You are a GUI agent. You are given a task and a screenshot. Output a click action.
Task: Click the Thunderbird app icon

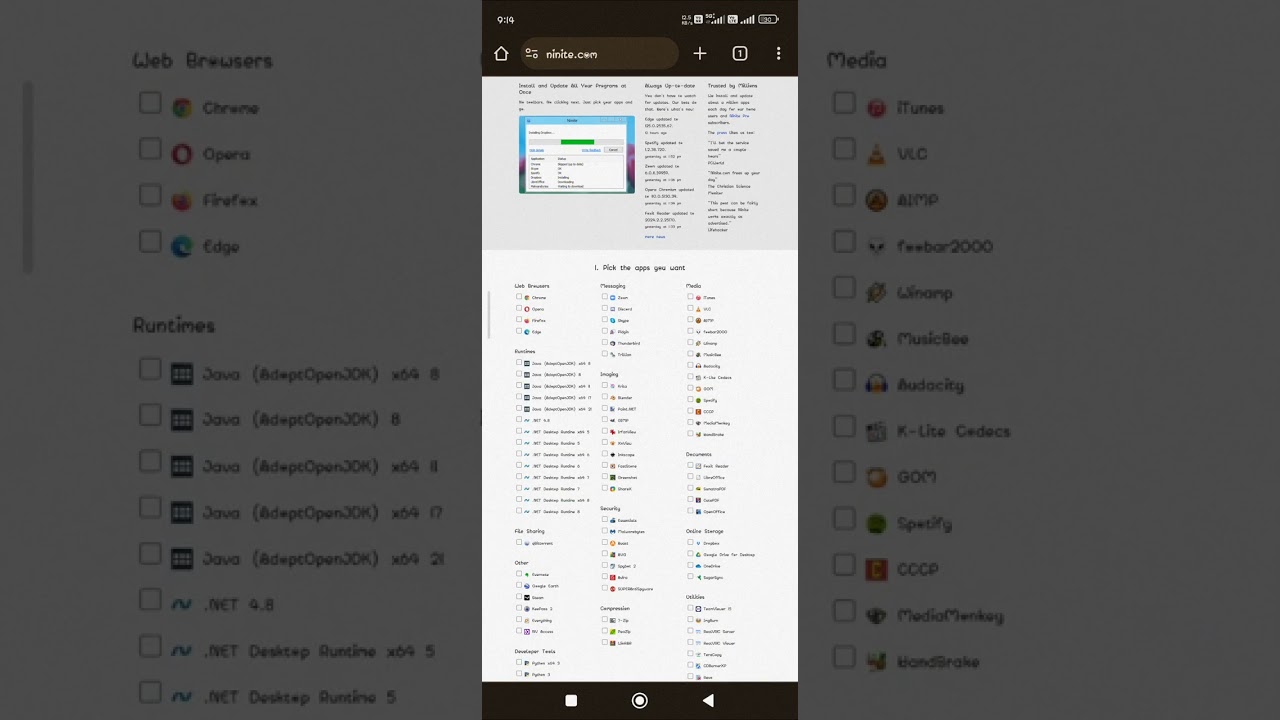point(613,344)
